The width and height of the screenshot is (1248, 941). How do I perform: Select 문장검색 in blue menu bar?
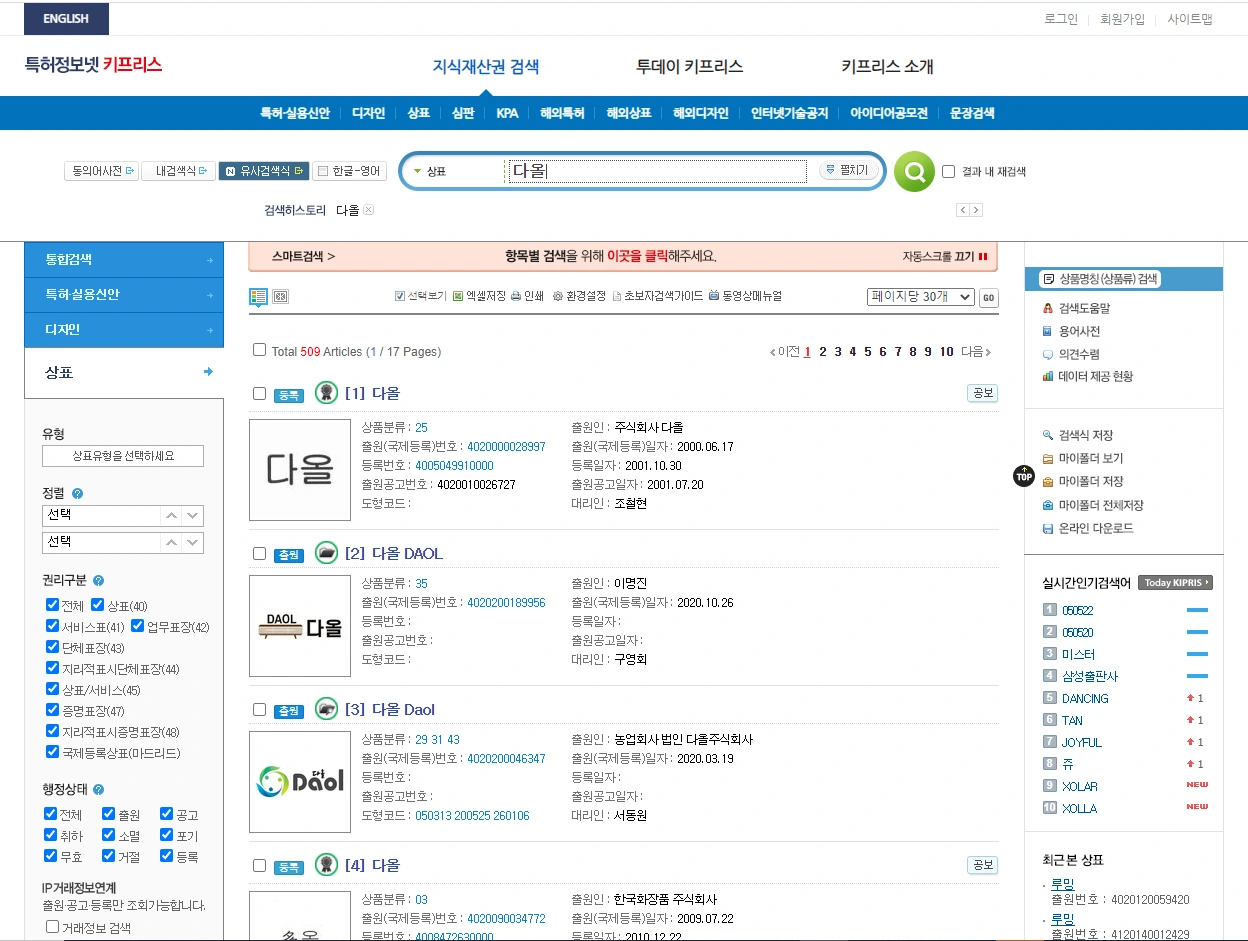972,113
